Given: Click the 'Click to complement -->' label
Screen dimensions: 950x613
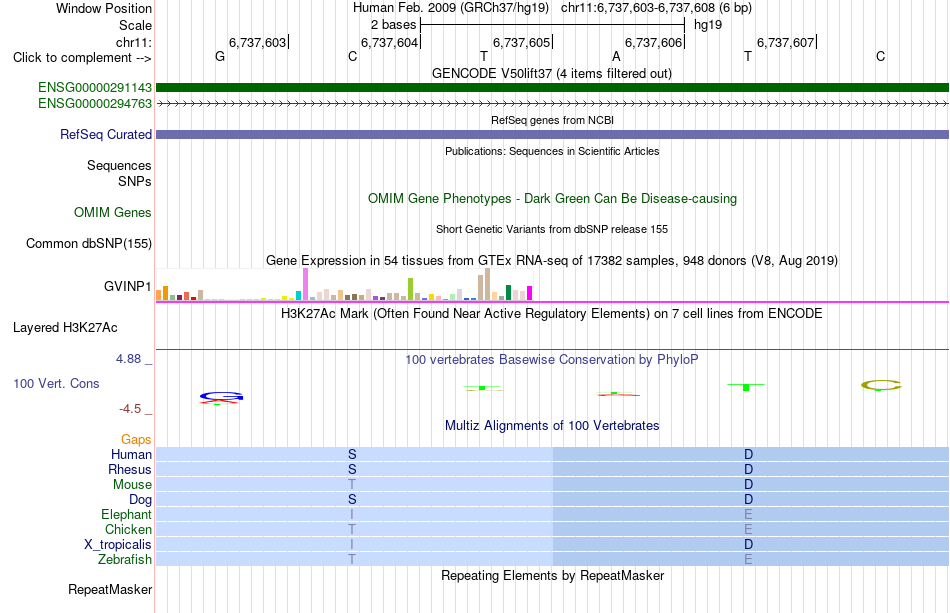Looking at the screenshot, I should pyautogui.click(x=82, y=58).
